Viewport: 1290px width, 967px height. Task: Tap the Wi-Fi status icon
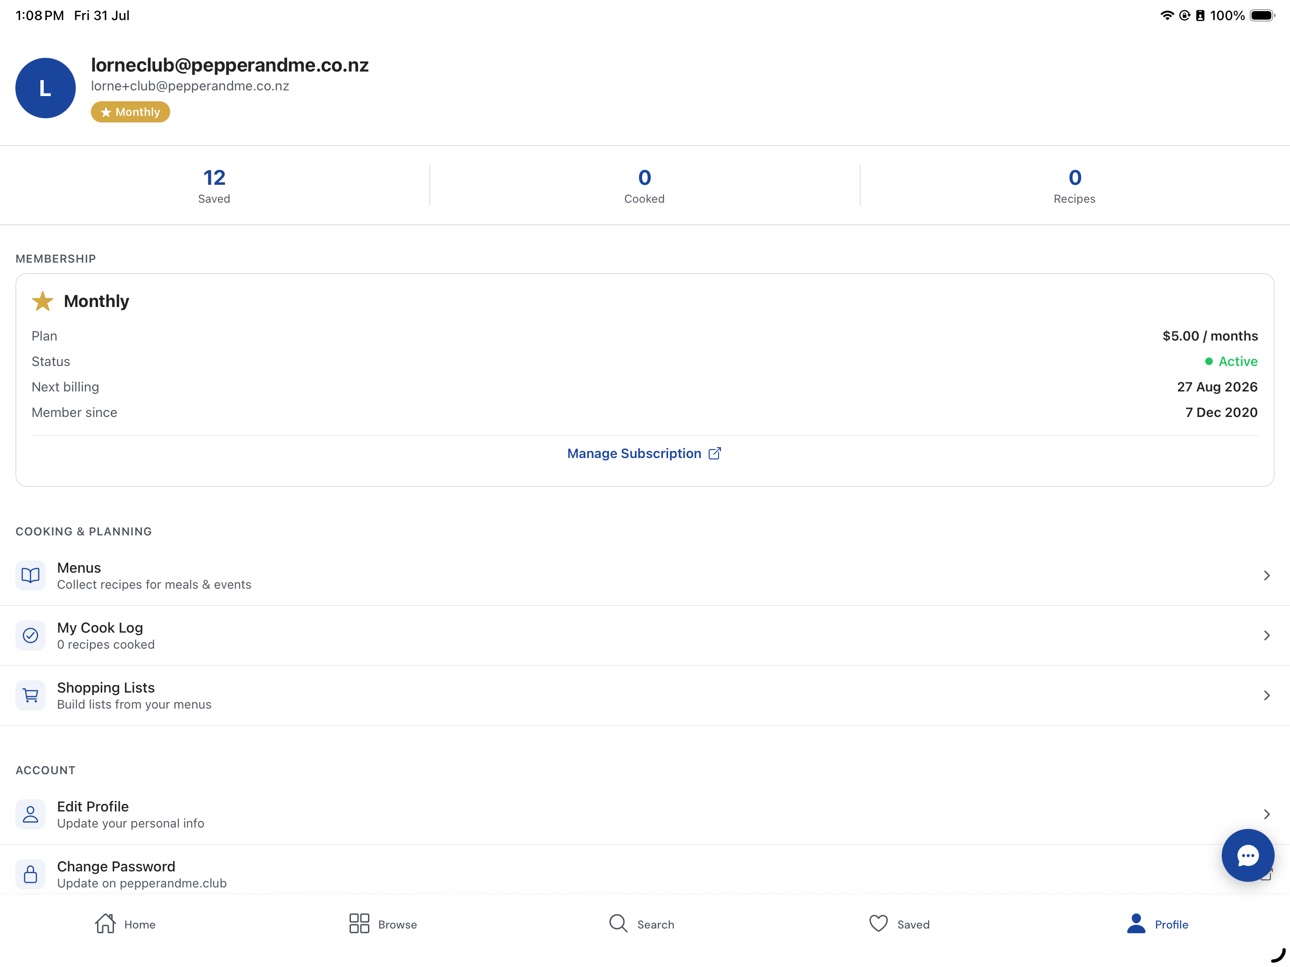(1166, 15)
